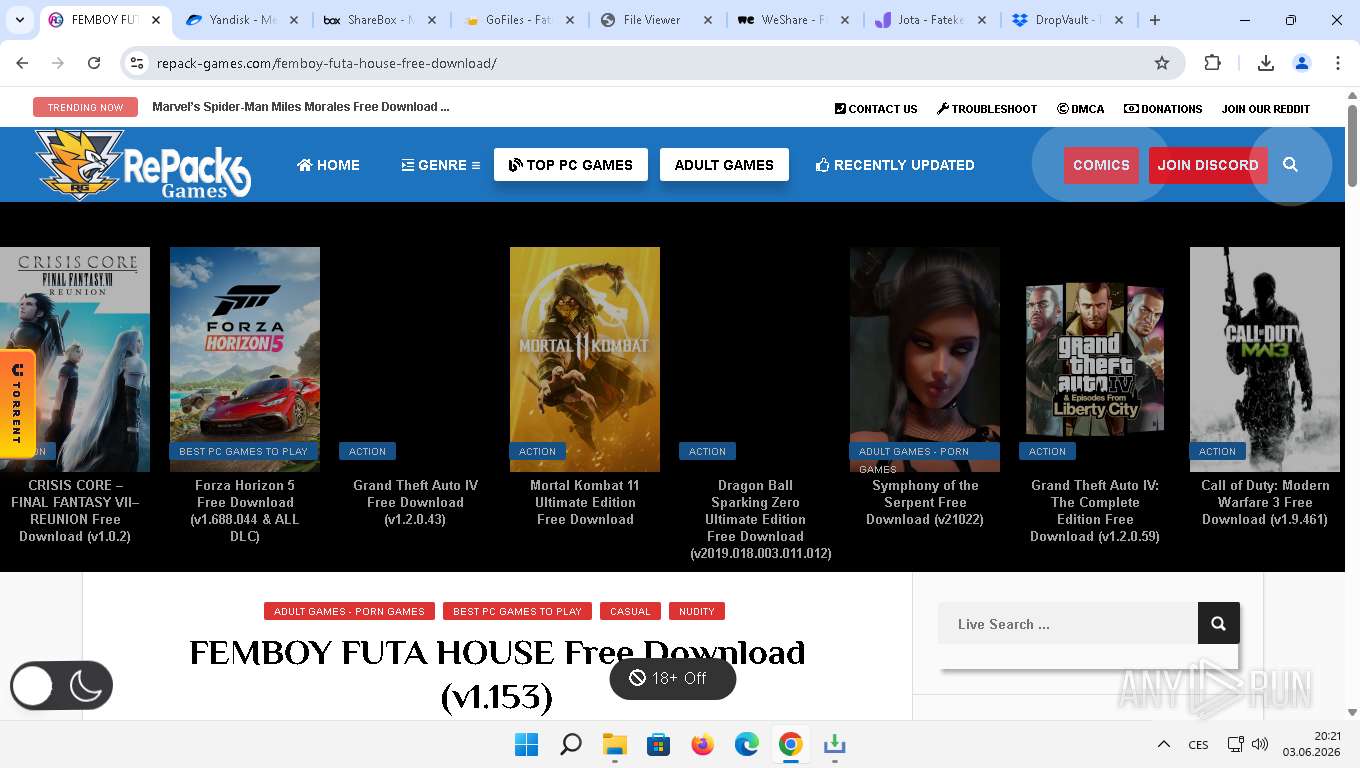
Task: Expand the GENRE menu
Action: [441, 165]
